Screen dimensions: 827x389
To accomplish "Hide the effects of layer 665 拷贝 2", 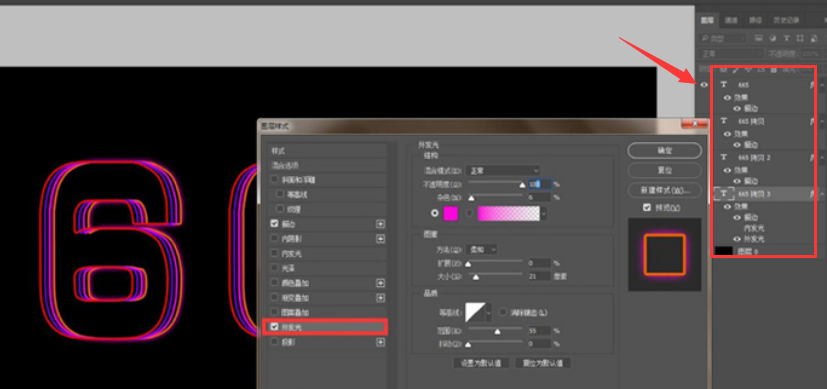I will tap(728, 170).
